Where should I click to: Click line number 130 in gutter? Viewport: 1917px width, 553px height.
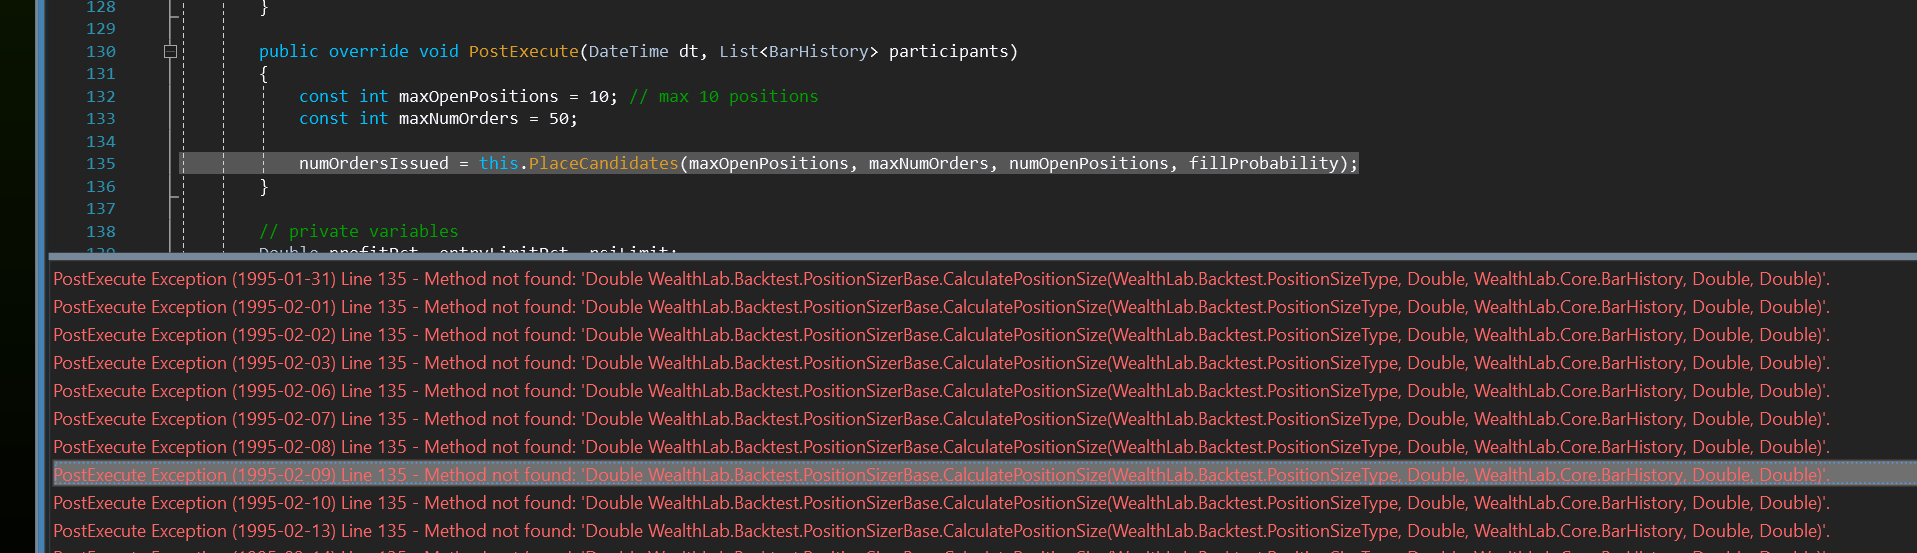tap(100, 52)
